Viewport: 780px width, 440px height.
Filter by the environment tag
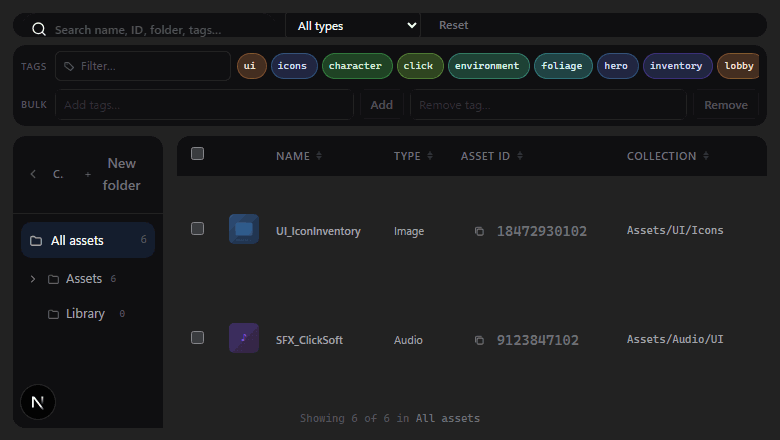(488, 66)
